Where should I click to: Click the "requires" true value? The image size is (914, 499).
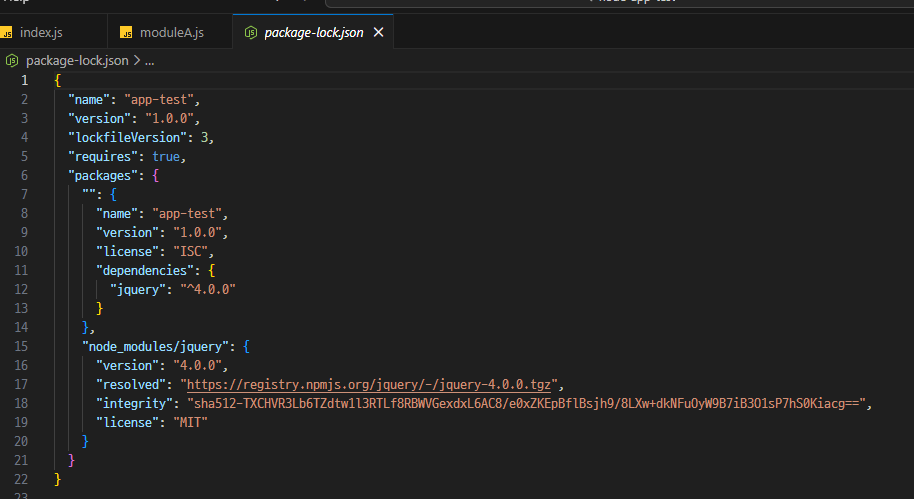coord(166,157)
